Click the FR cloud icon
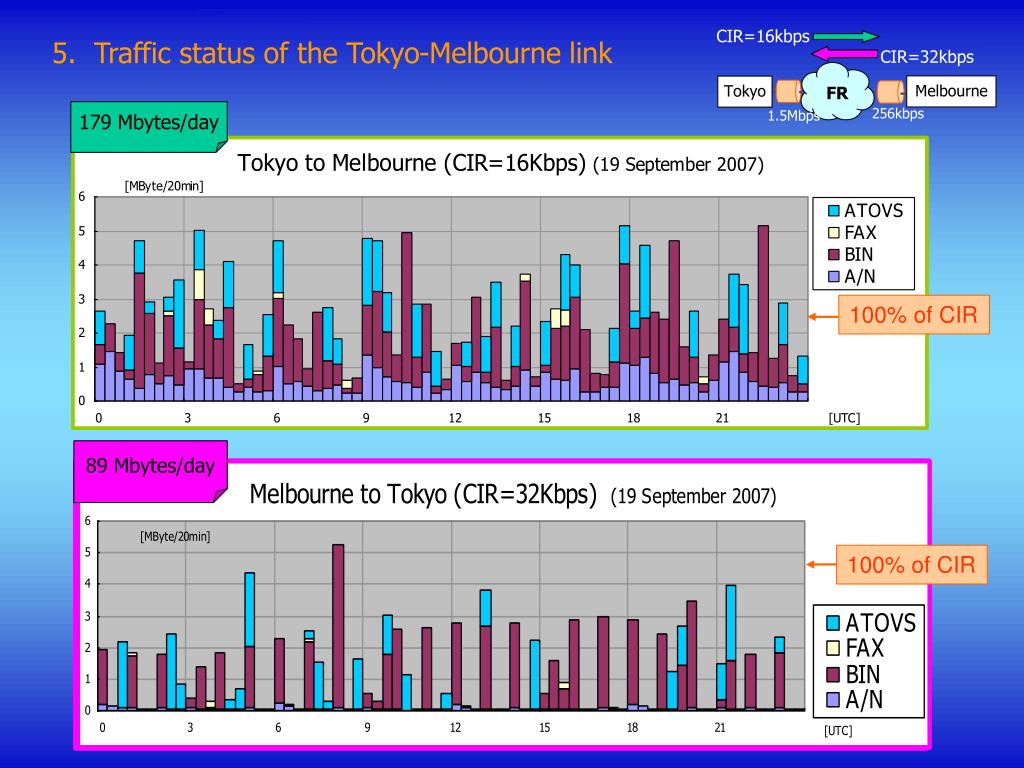1024x768 pixels. 837,92
